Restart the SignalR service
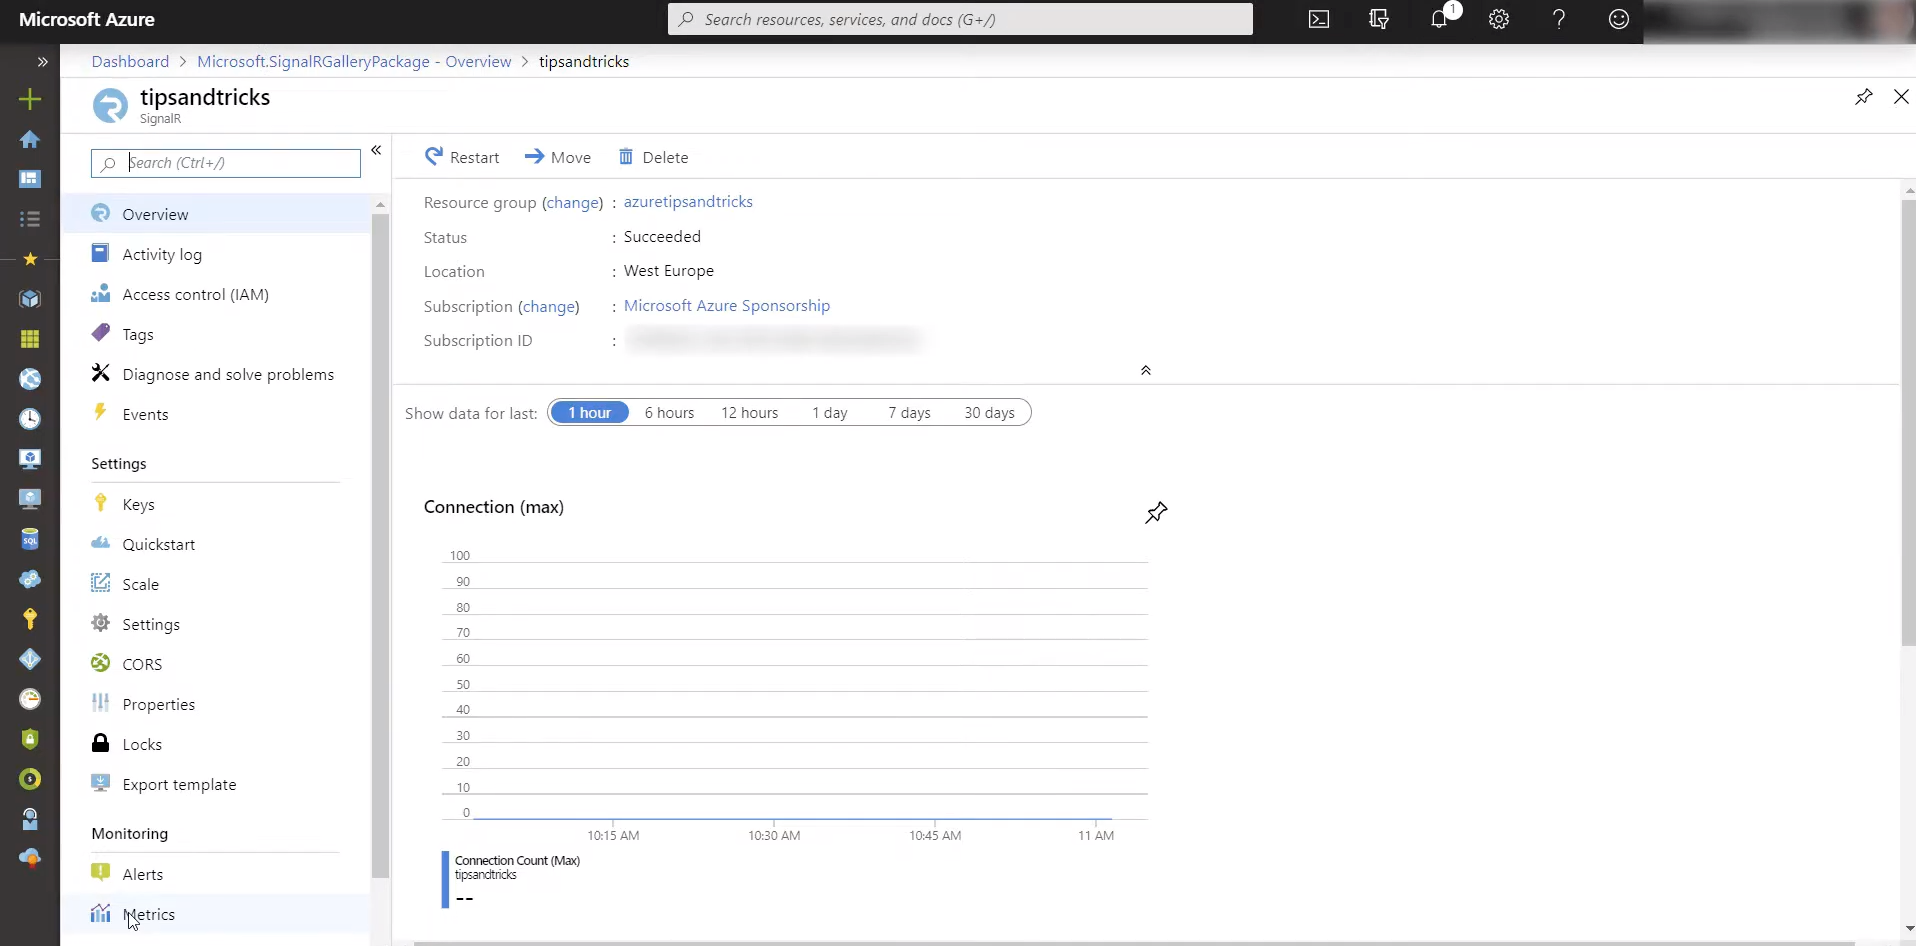The height and width of the screenshot is (946, 1916). pyautogui.click(x=462, y=157)
